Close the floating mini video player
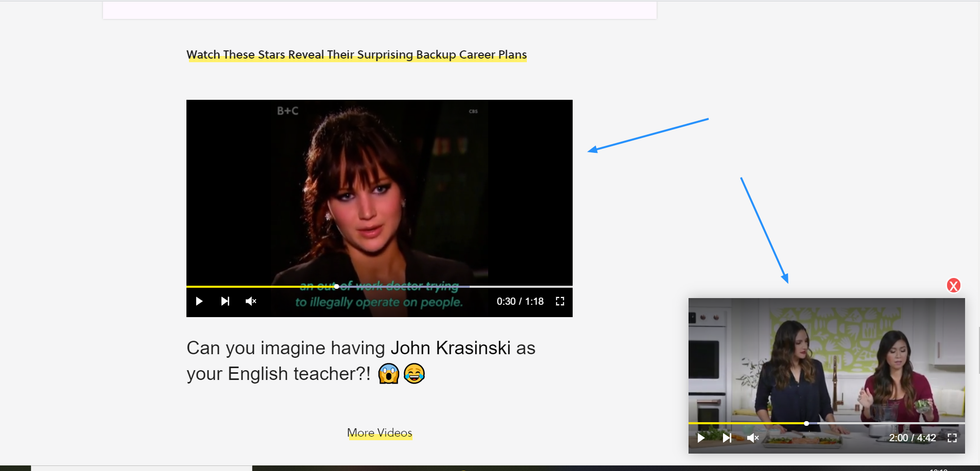The height and width of the screenshot is (471, 980). pos(953,286)
